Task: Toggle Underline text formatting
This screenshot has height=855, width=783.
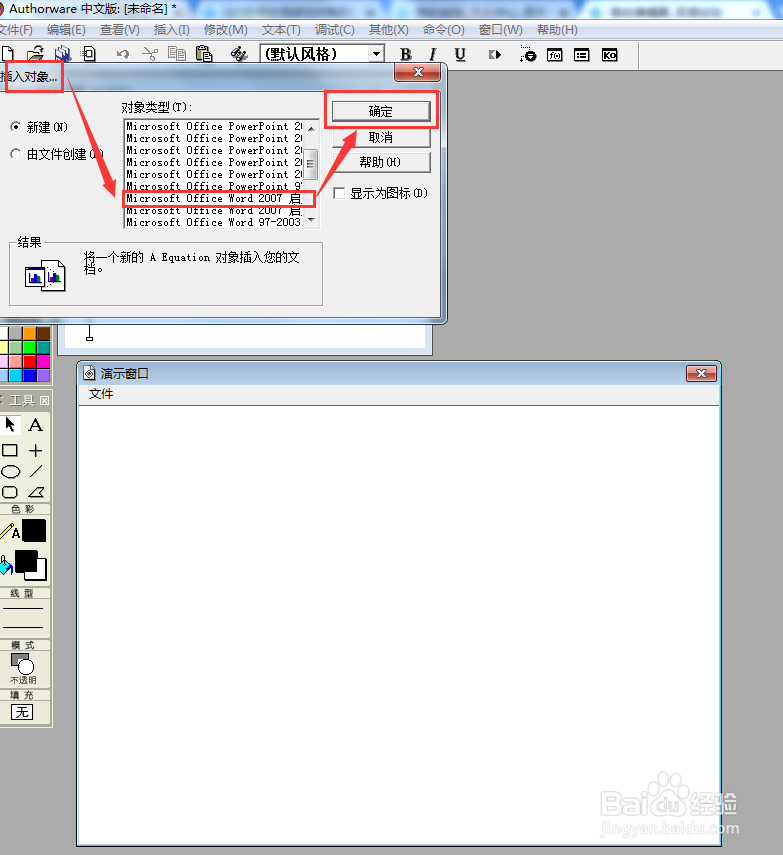Action: pyautogui.click(x=460, y=55)
